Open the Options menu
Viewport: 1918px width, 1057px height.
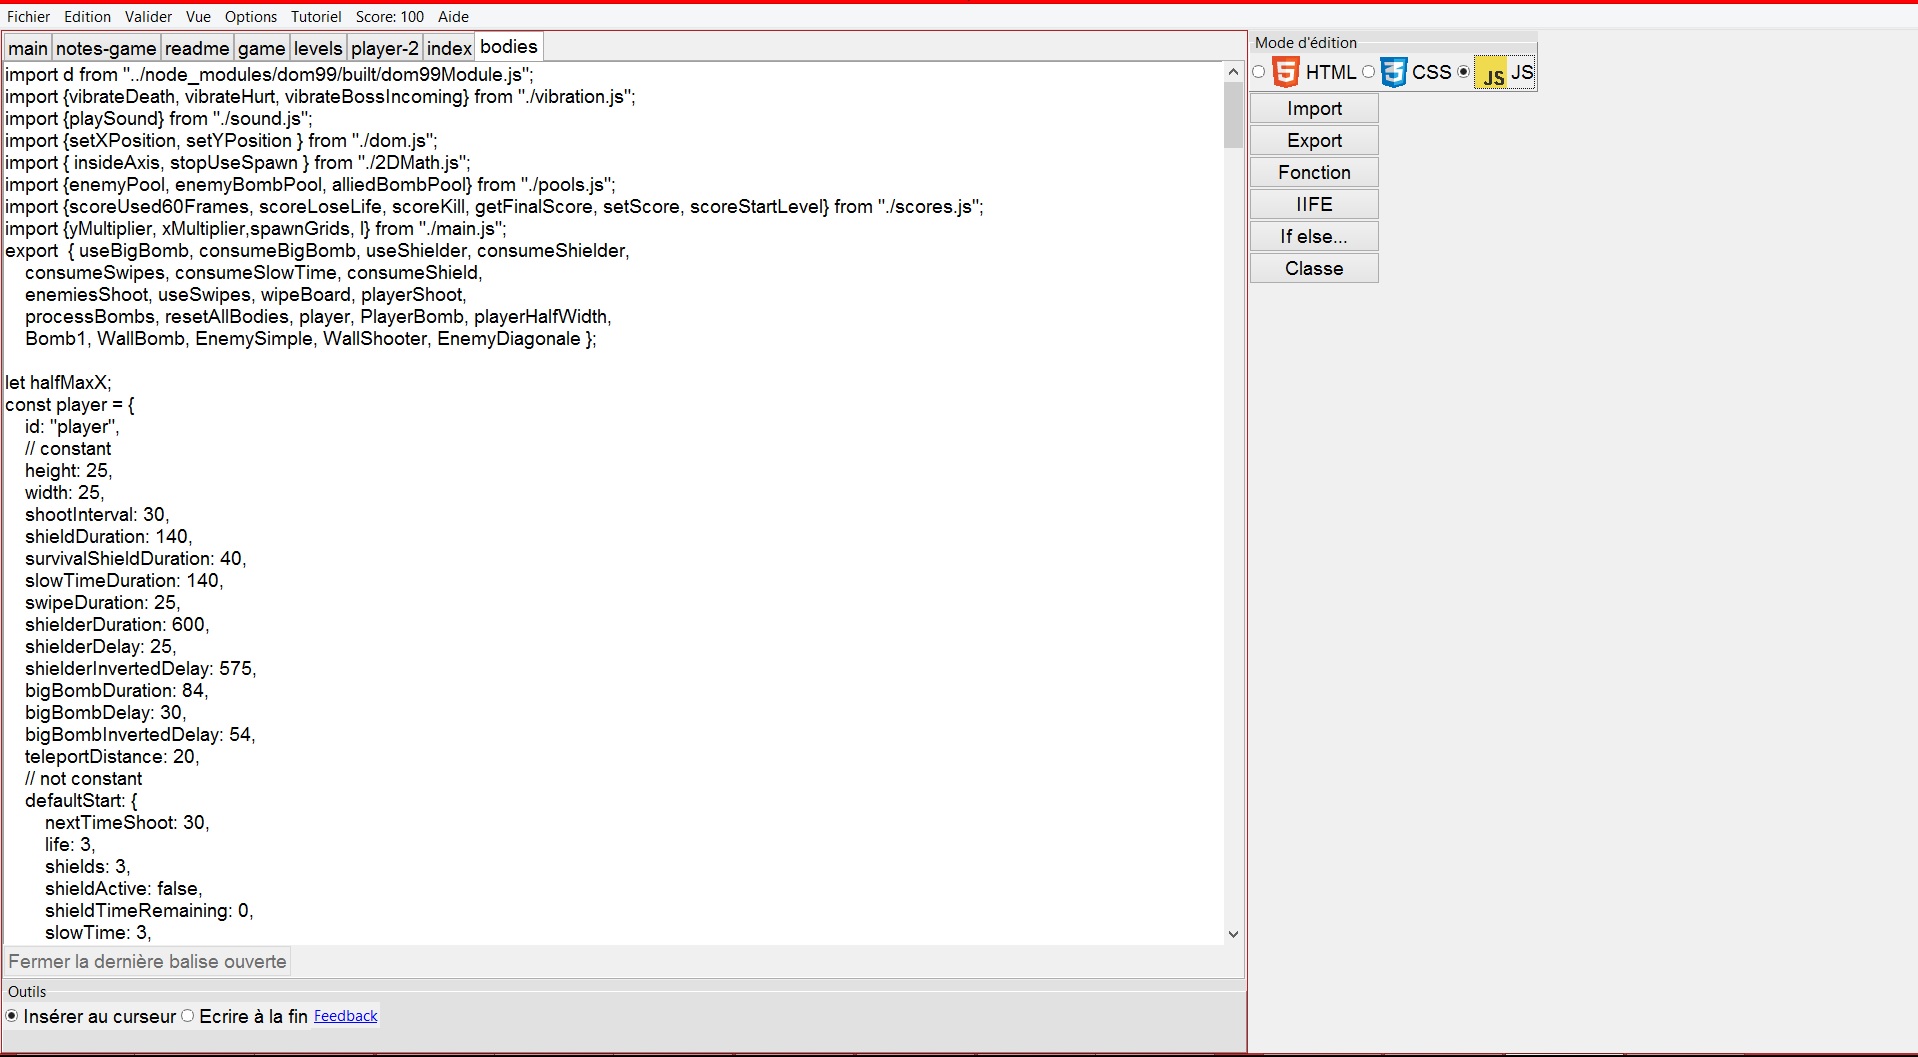[x=251, y=16]
